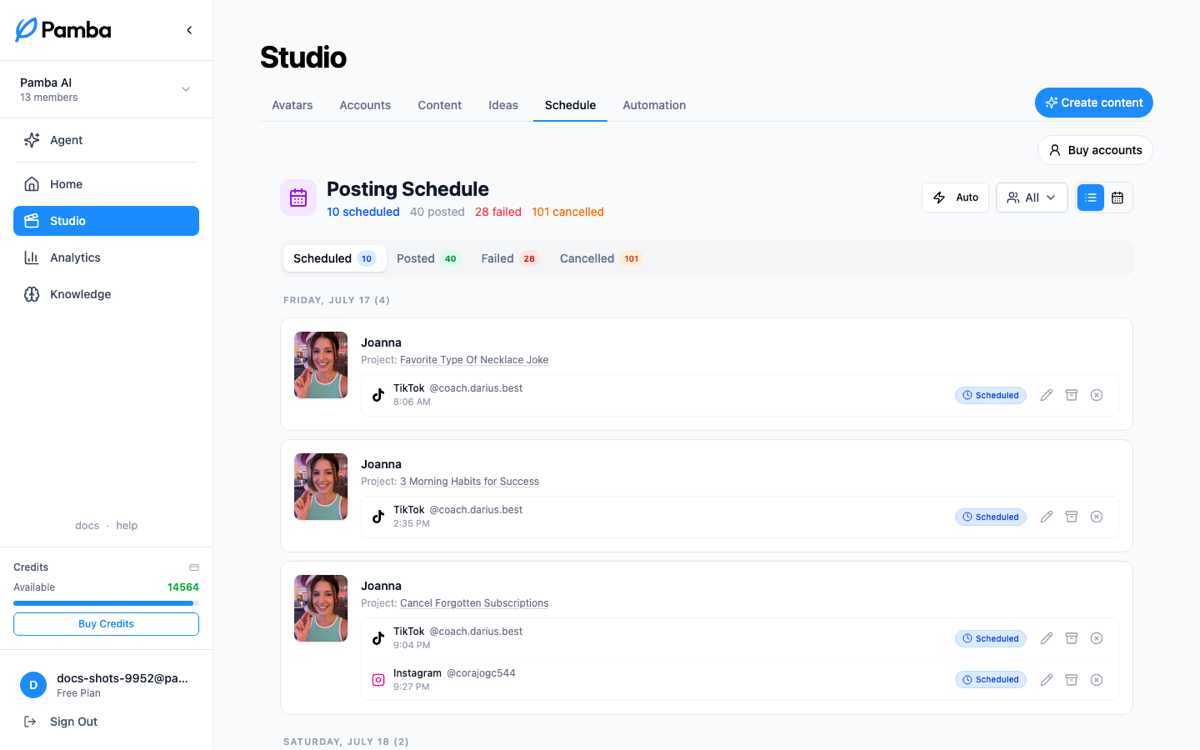Viewport: 1200px width, 750px height.
Task: Archive the 8:06 AM TikTok post
Action: click(1071, 395)
